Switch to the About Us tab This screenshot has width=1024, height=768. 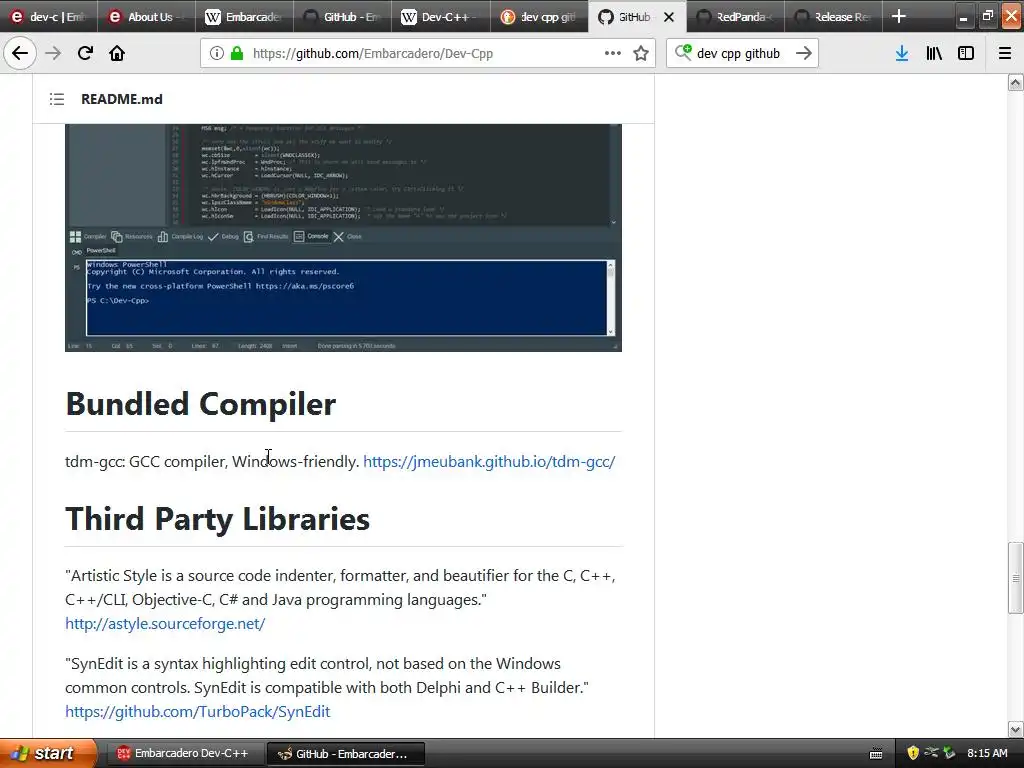coord(146,17)
